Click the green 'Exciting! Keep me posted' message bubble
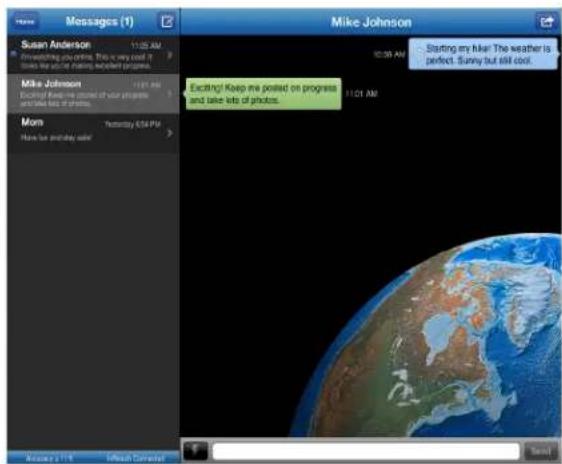Image resolution: width=562 pixels, height=464 pixels. pyautogui.click(x=263, y=94)
